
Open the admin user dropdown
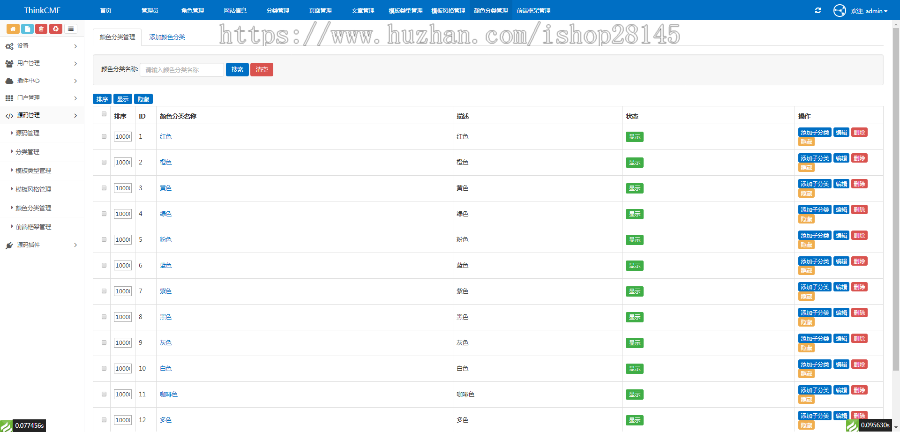point(870,10)
